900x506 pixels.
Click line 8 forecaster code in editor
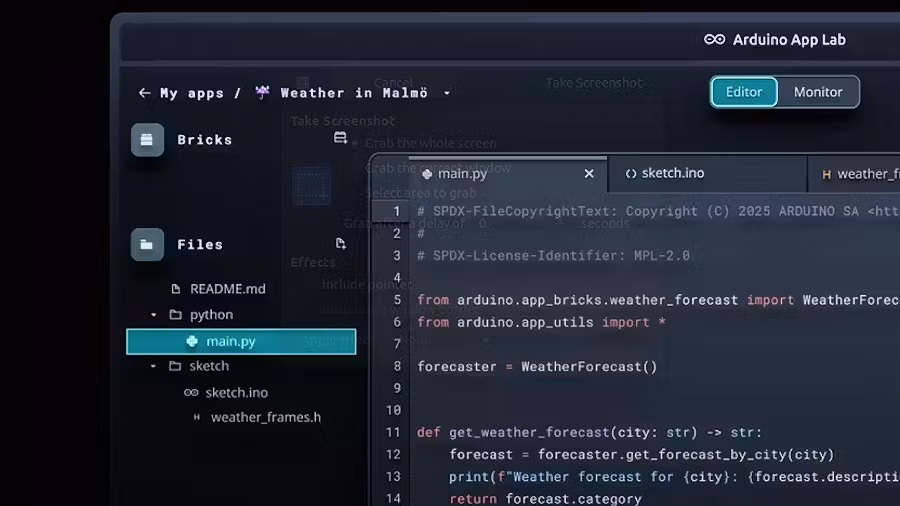537,367
